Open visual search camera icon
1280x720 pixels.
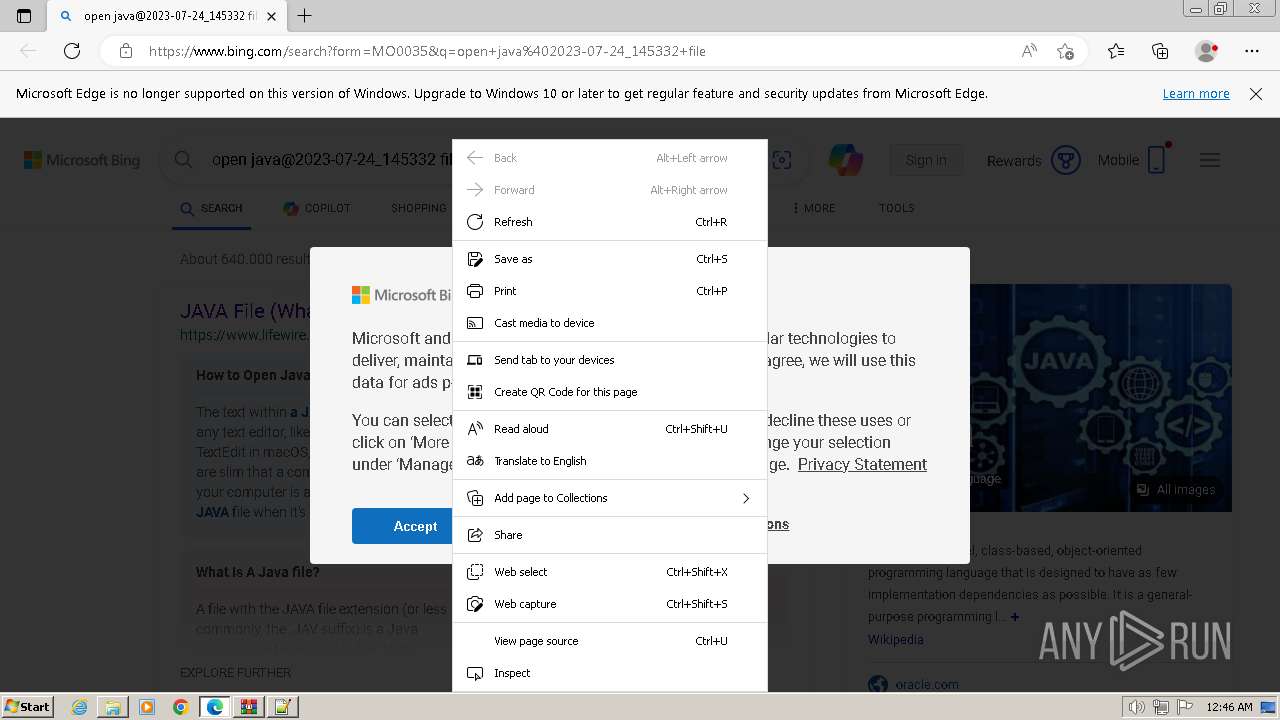(x=782, y=160)
